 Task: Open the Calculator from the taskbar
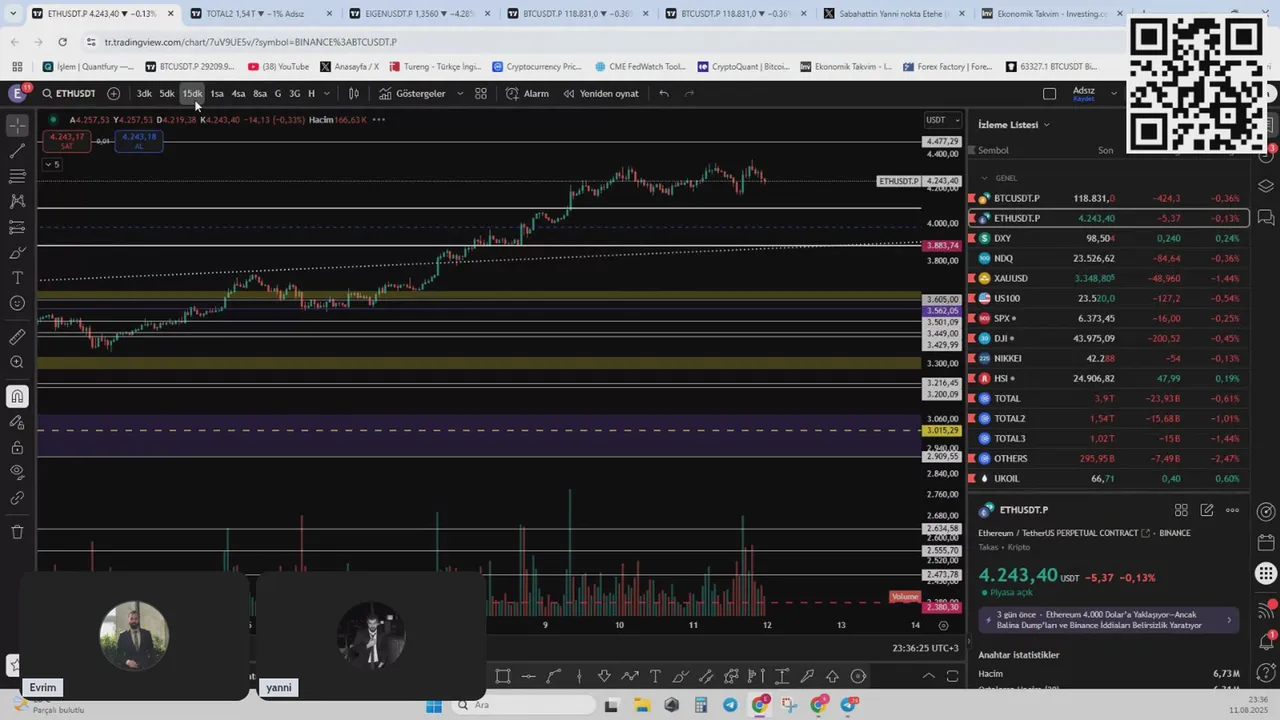700,705
